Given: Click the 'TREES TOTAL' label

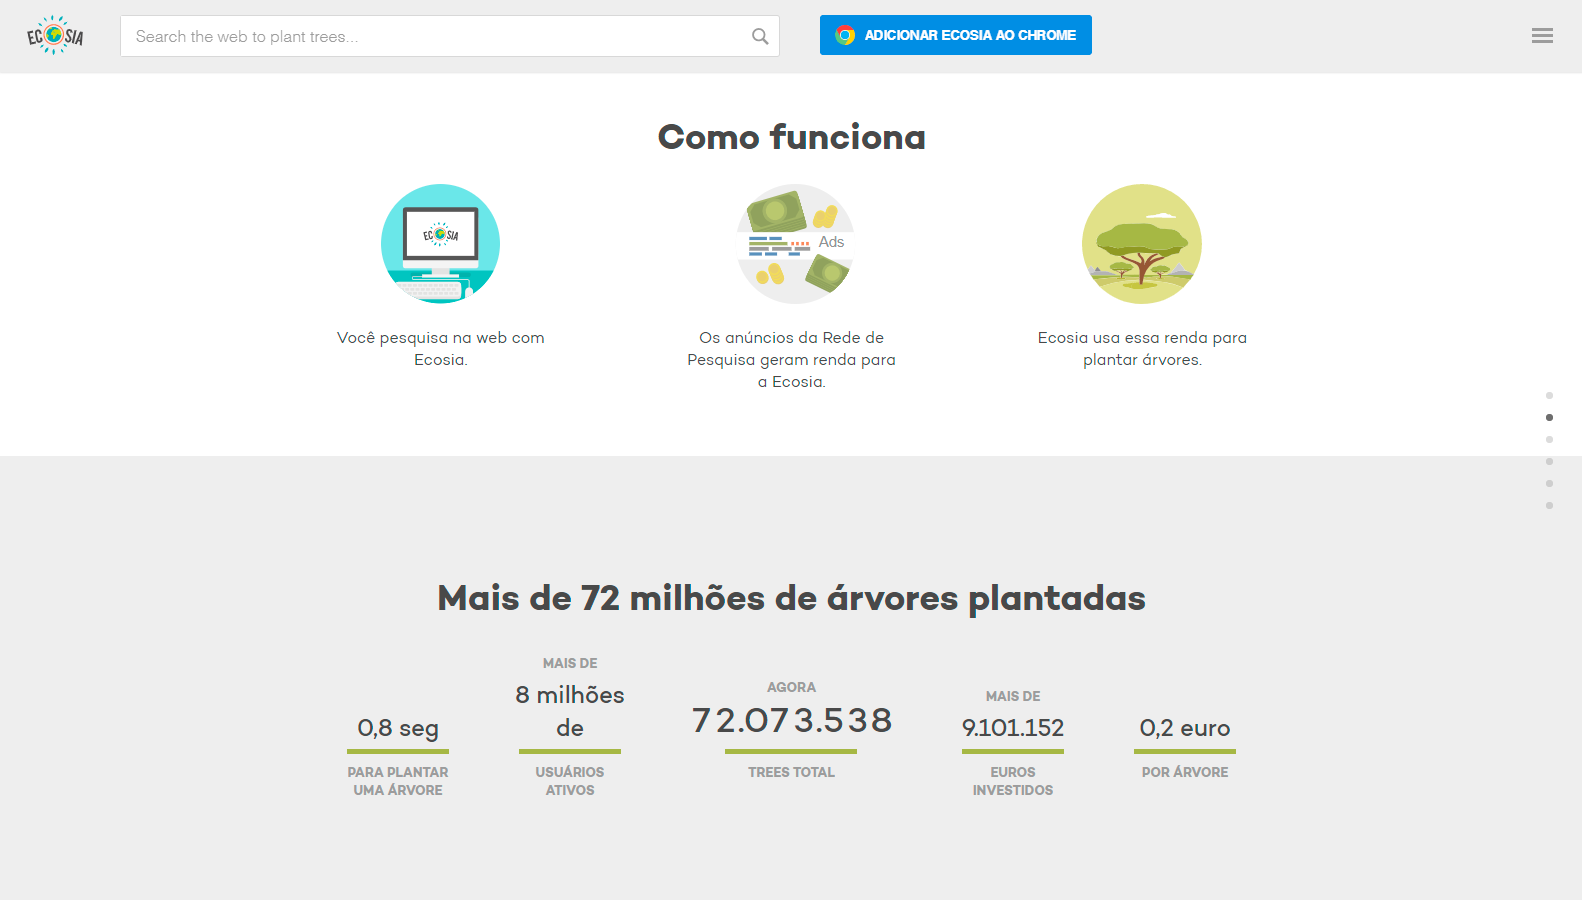Looking at the screenshot, I should click(x=791, y=772).
